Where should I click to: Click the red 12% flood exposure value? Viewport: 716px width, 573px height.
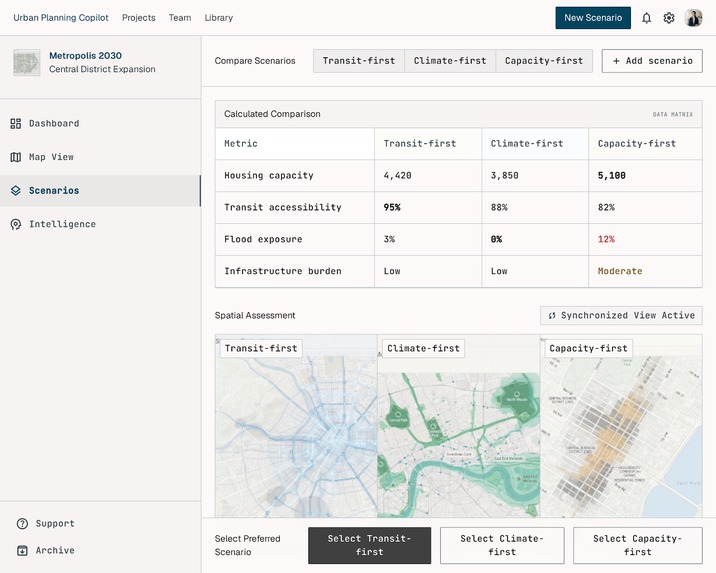point(606,239)
